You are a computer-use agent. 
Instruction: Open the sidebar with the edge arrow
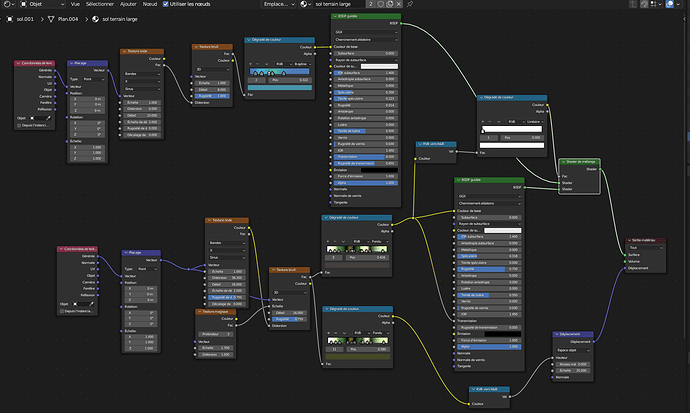coord(685,18)
